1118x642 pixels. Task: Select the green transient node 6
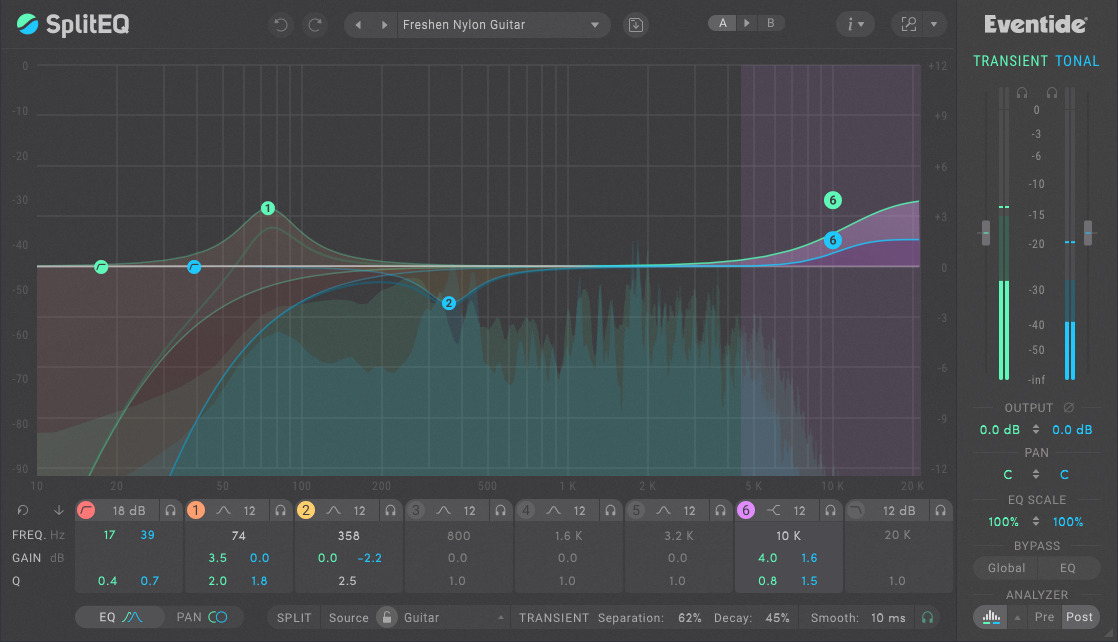click(x=832, y=200)
